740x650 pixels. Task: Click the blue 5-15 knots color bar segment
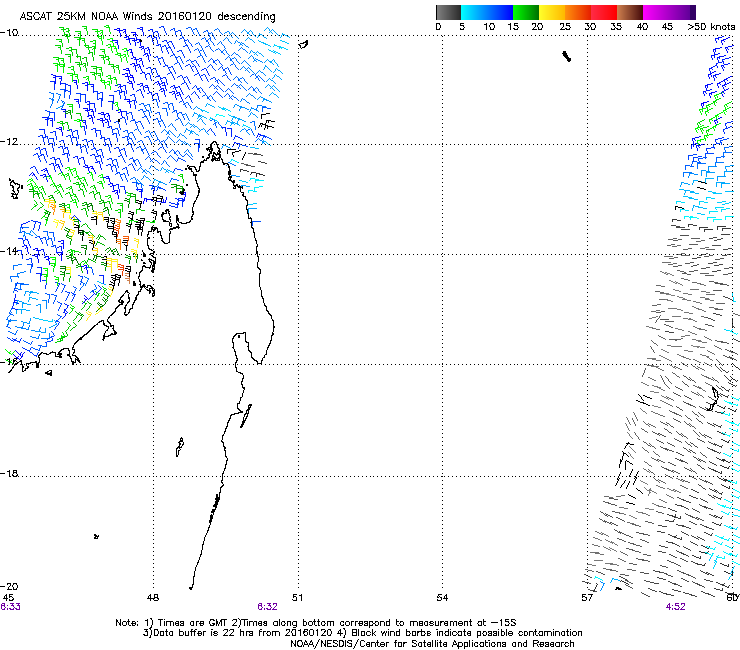[487, 12]
